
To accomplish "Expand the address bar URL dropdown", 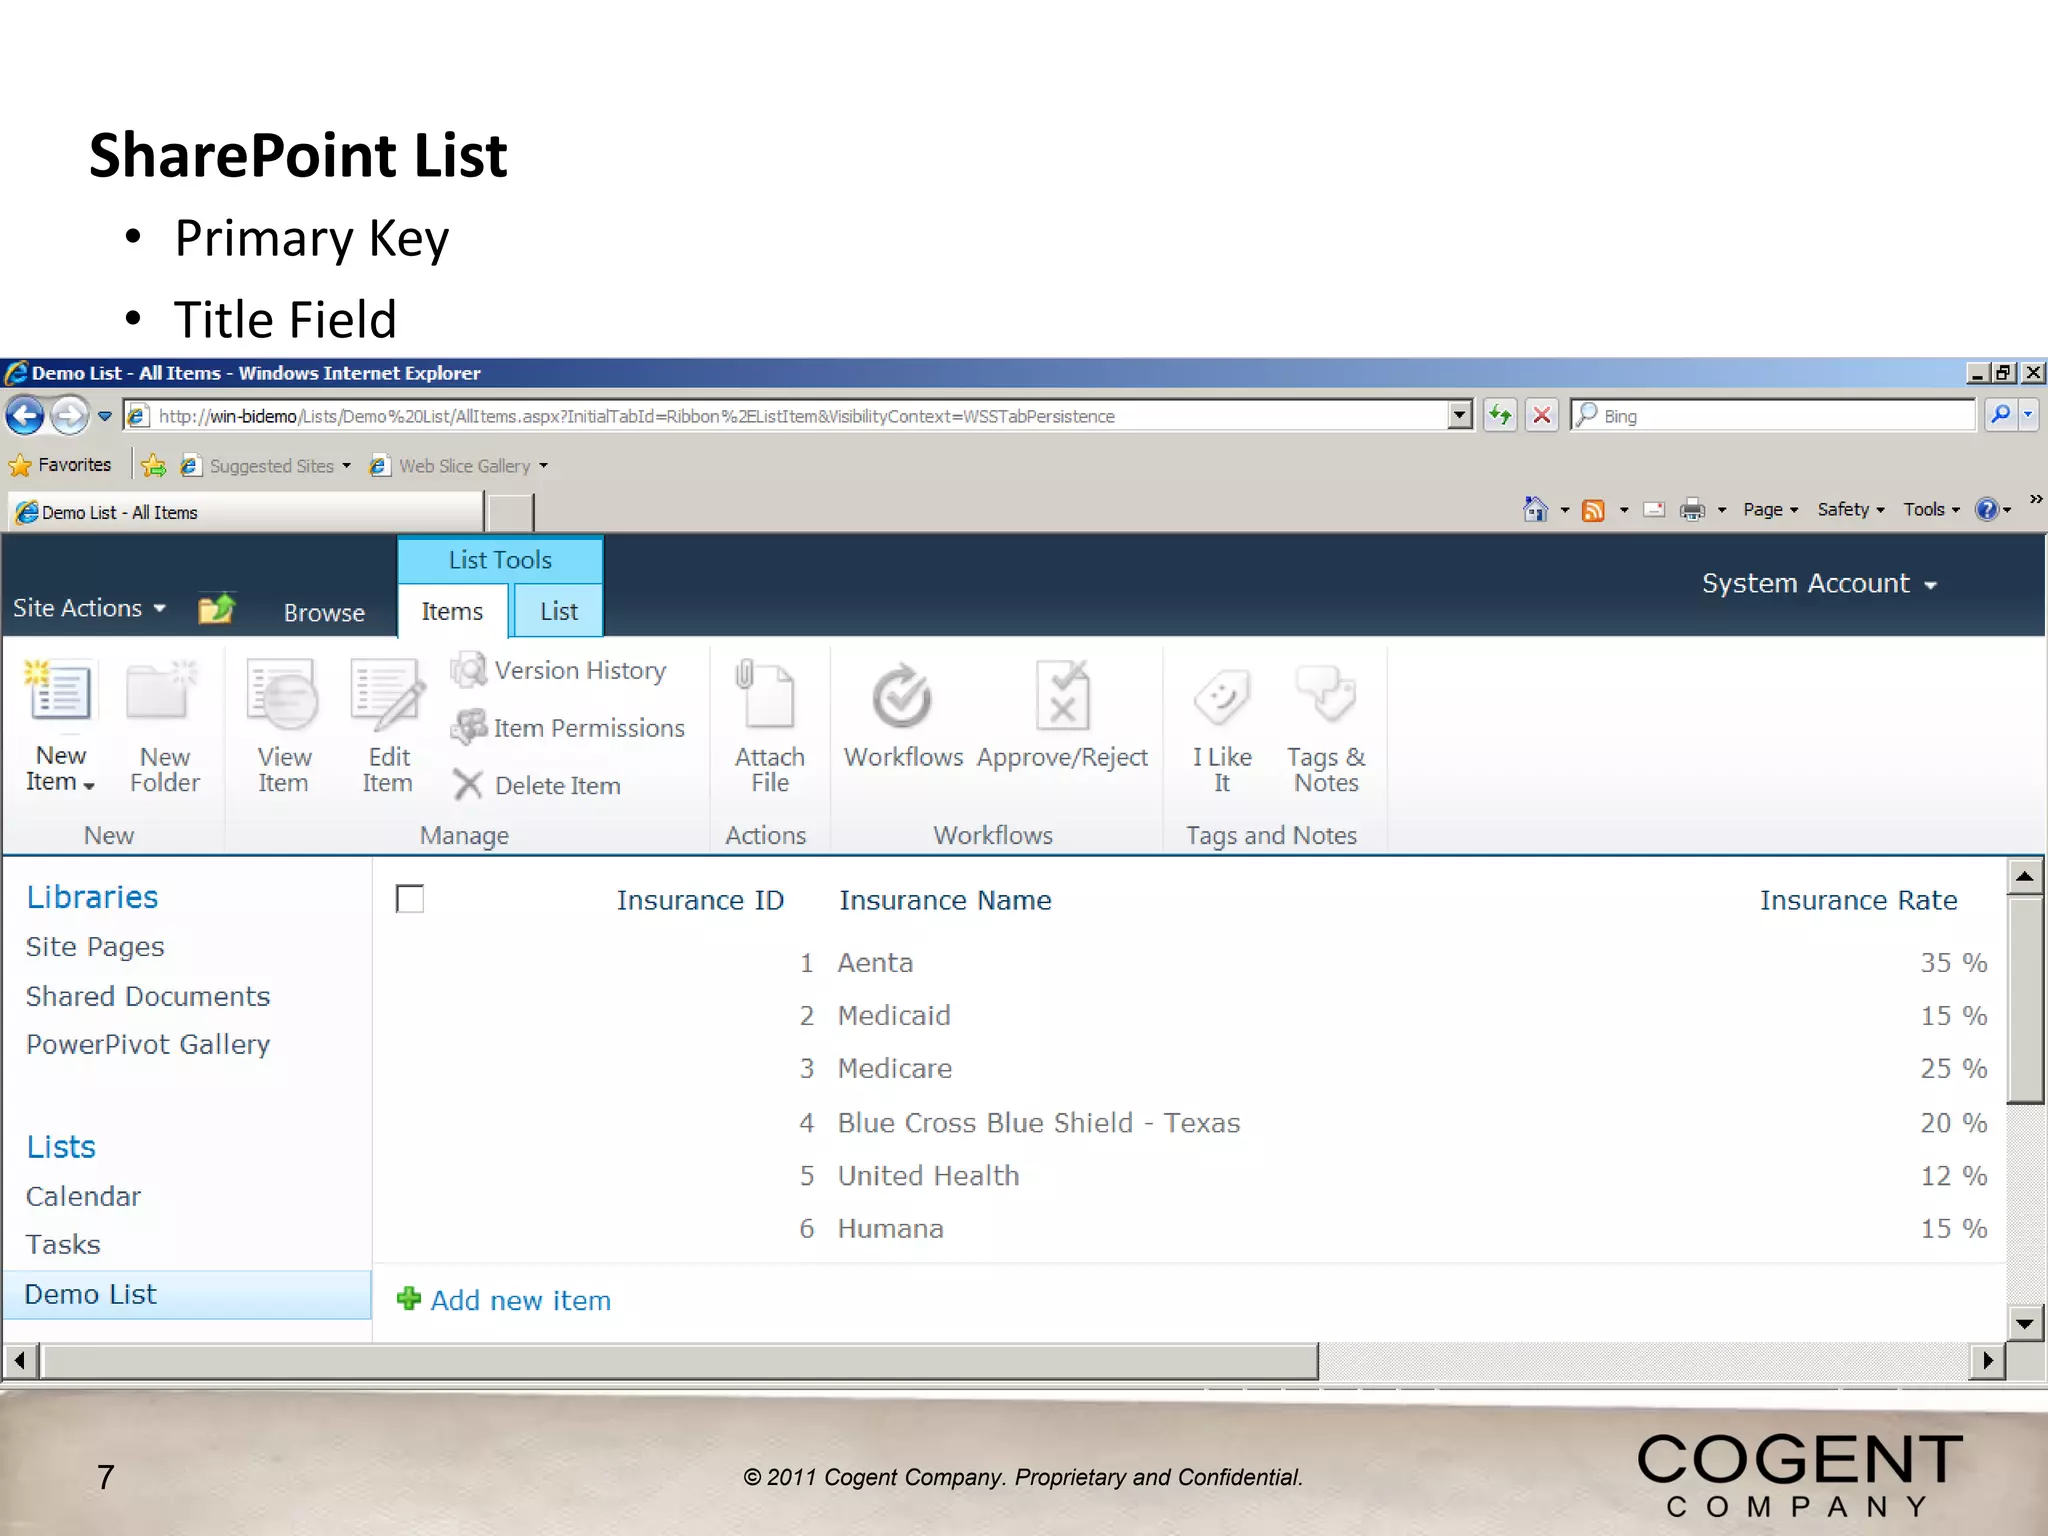I will tap(1460, 415).
